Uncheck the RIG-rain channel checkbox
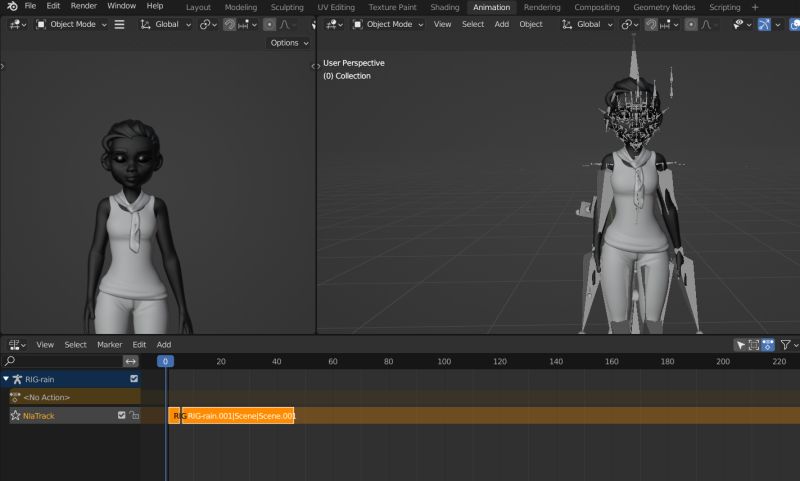This screenshot has height=481, width=800. 134,379
